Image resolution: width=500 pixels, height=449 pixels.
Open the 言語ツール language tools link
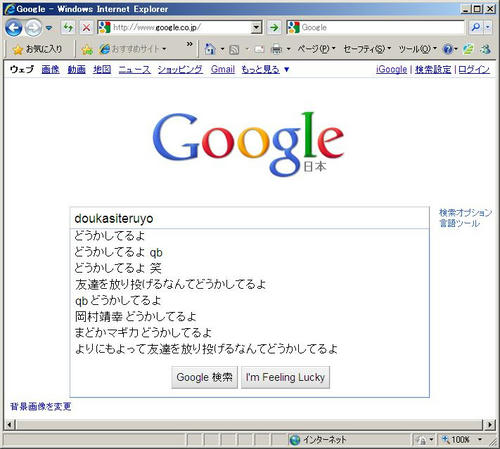coord(460,223)
